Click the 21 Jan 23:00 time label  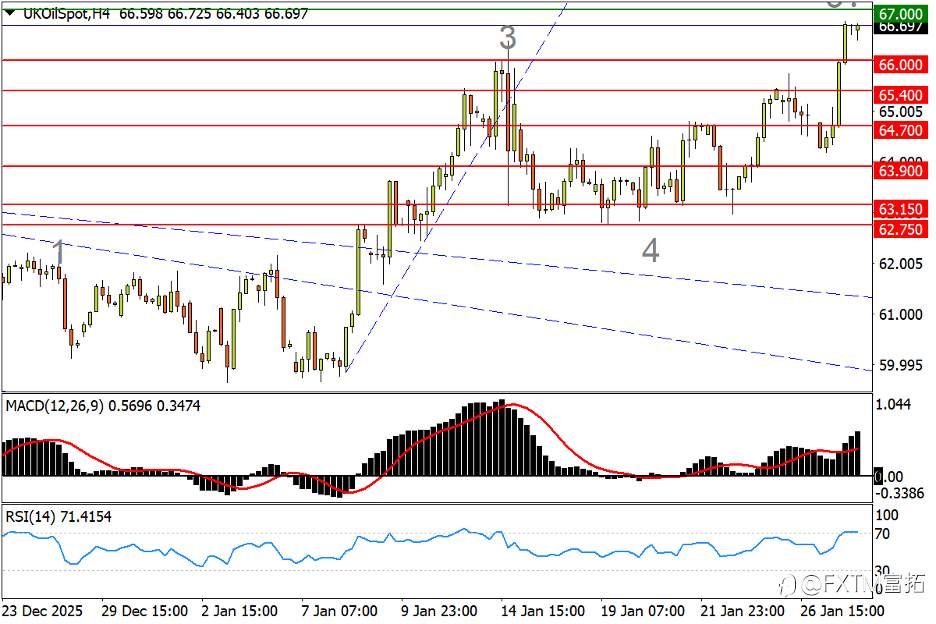[742, 611]
